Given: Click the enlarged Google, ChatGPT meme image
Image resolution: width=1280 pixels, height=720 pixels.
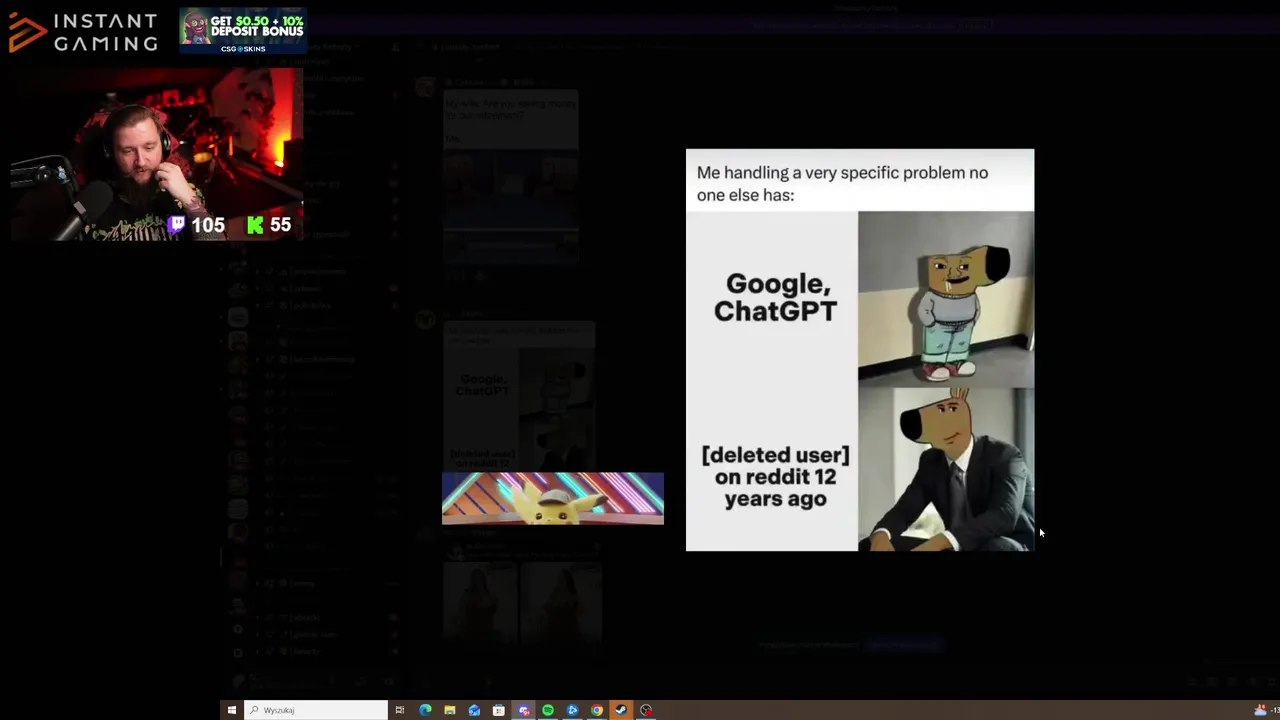Looking at the screenshot, I should click(860, 350).
